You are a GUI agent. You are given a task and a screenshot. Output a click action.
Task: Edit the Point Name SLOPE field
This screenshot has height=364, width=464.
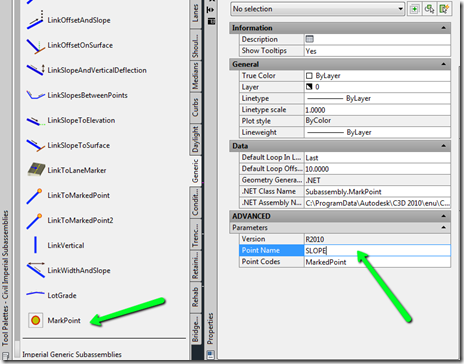[x=377, y=250]
